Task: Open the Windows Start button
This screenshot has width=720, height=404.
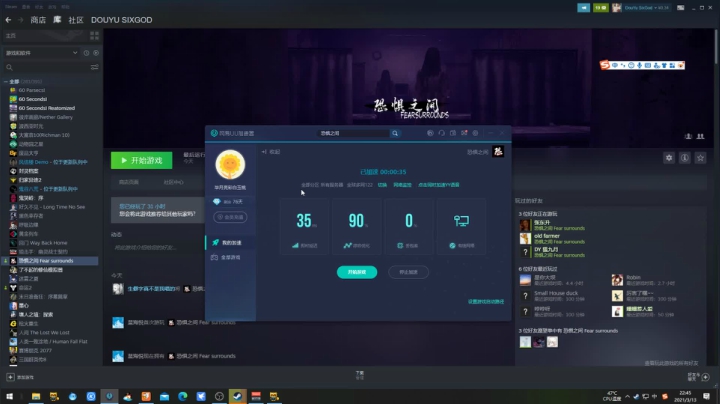Action: [9, 396]
